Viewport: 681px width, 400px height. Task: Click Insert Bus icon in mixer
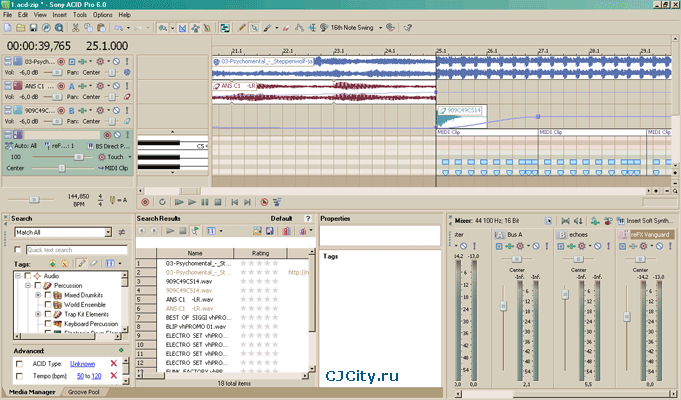coord(595,221)
